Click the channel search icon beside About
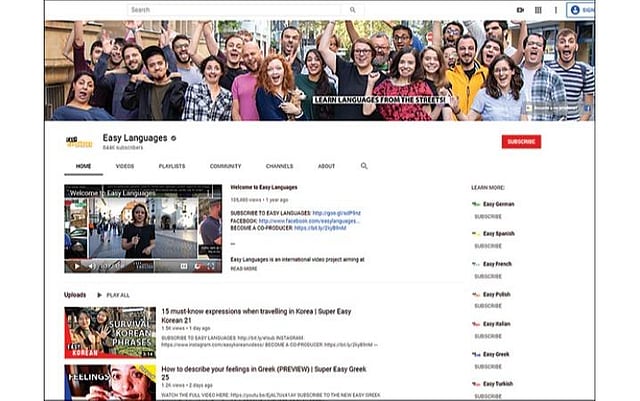Viewport: 640px width, 401px height. pos(364,166)
